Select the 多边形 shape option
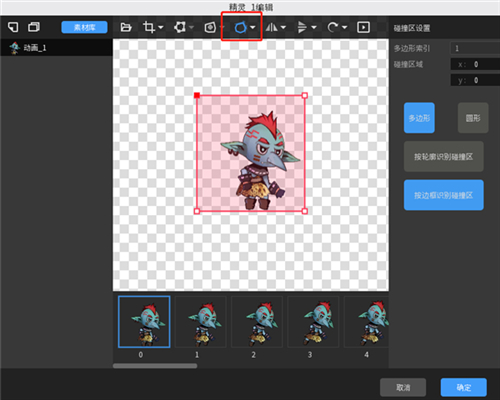This screenshot has width=500, height=400. 419,118
